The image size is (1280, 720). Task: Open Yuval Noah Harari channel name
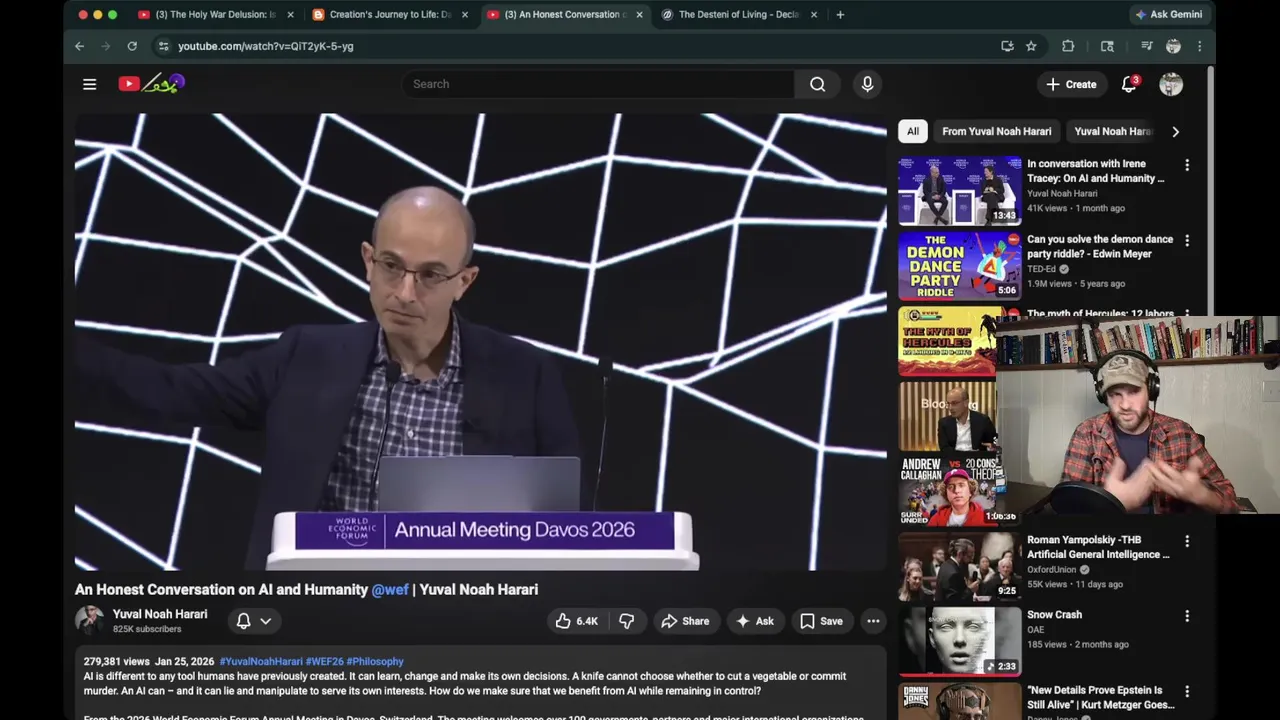click(x=160, y=614)
